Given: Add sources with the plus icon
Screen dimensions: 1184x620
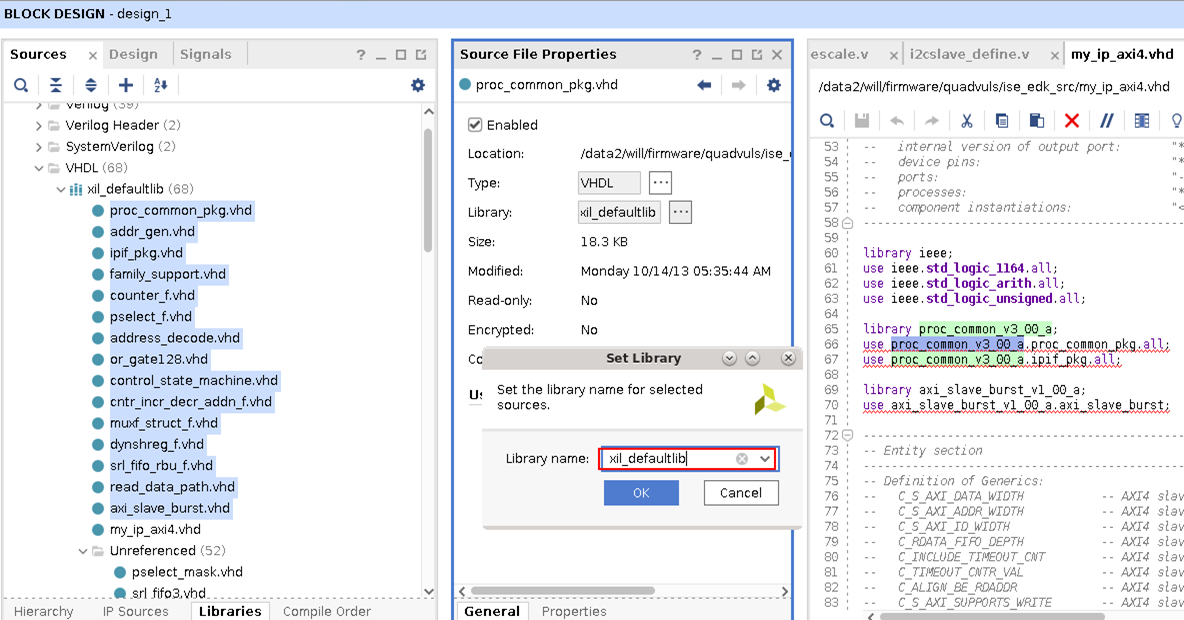Looking at the screenshot, I should 126,85.
